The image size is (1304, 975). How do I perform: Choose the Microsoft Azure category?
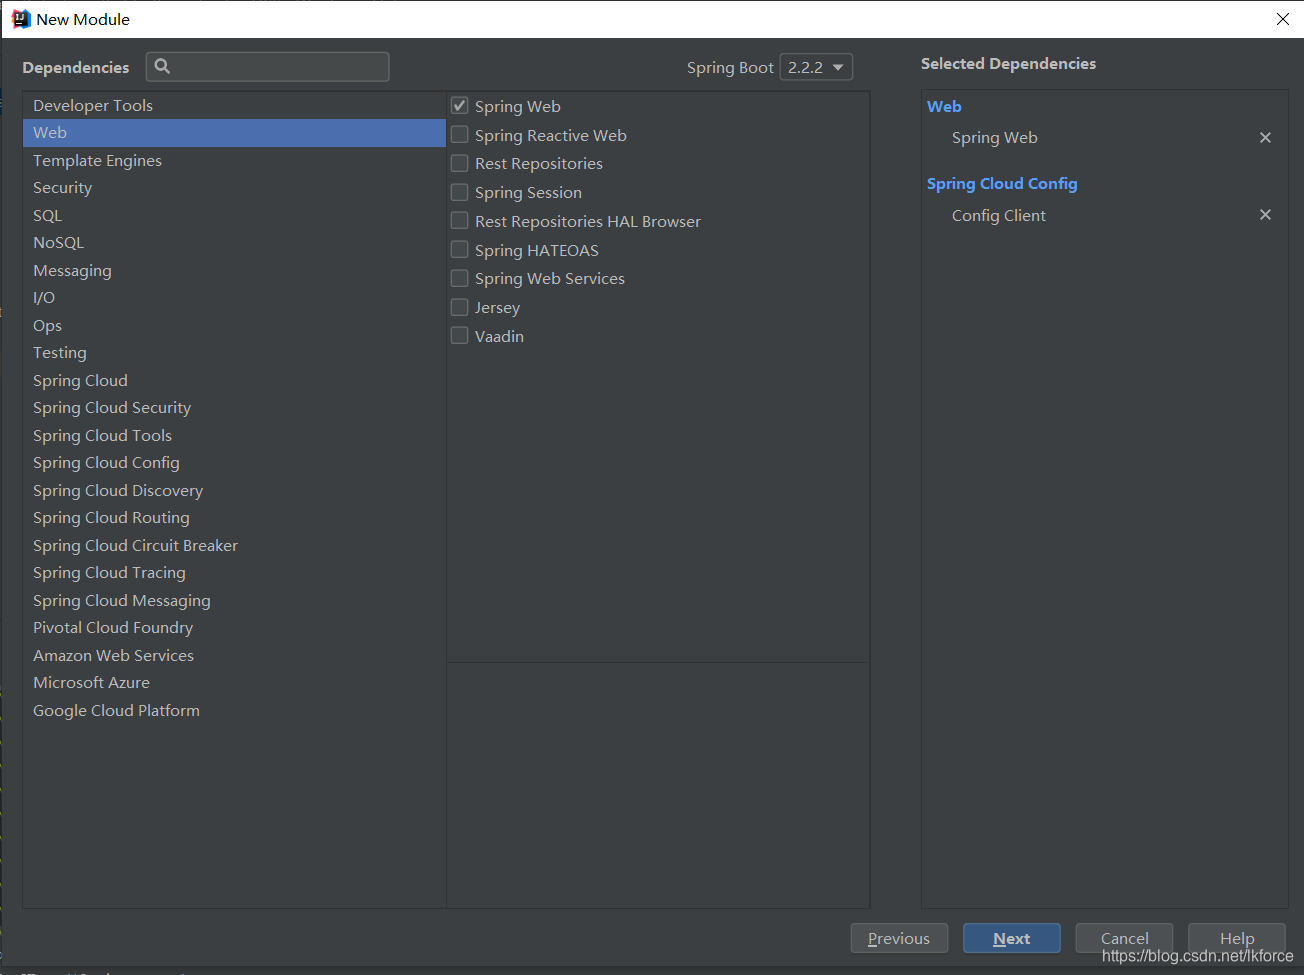pyautogui.click(x=234, y=683)
